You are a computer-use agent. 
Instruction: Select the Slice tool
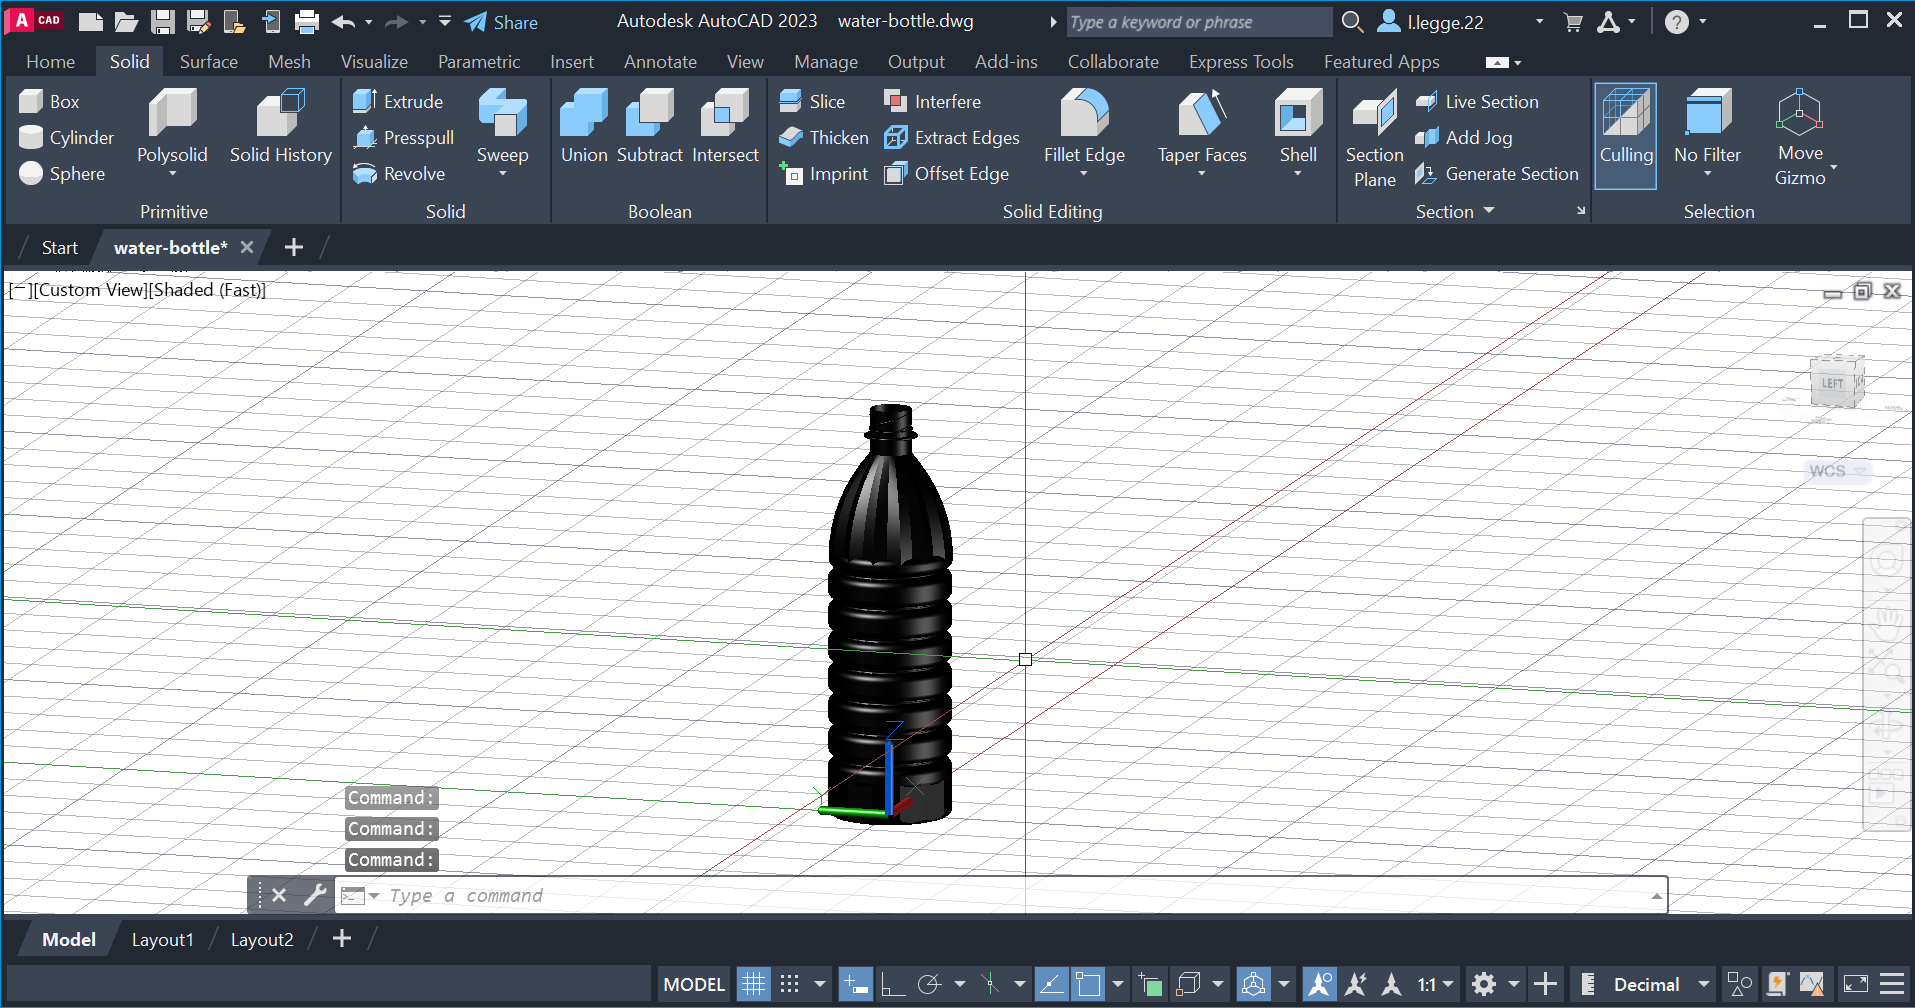pos(812,101)
